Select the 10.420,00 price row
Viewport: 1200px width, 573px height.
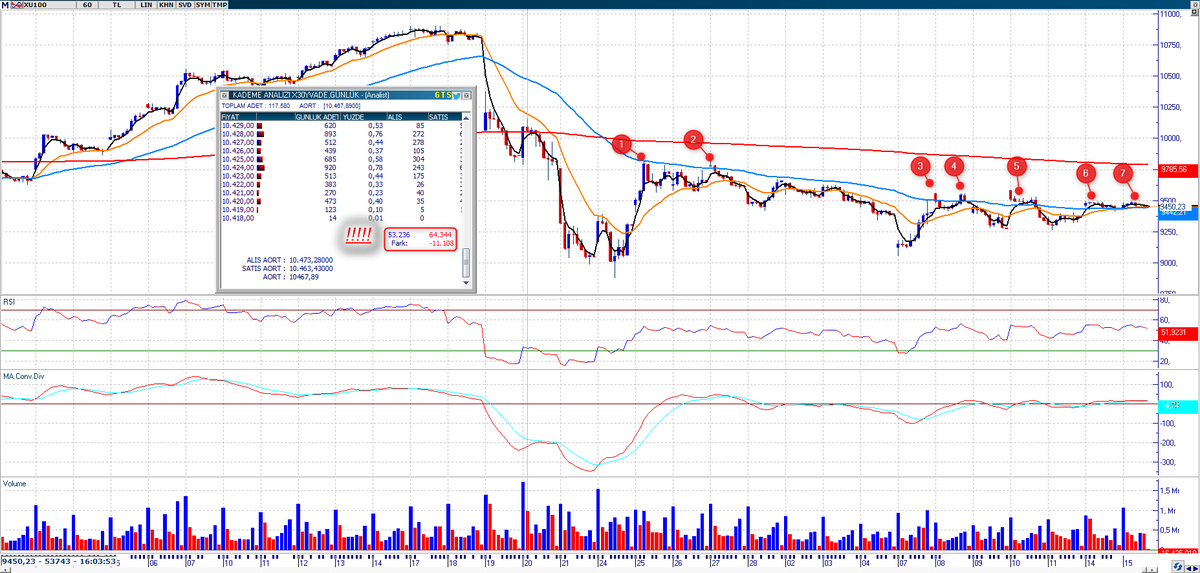tap(341, 201)
